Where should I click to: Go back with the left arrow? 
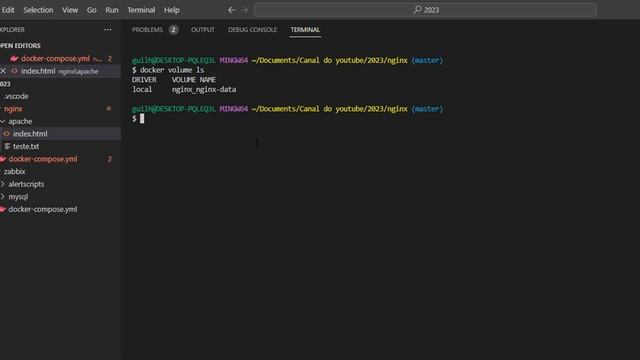(231, 10)
